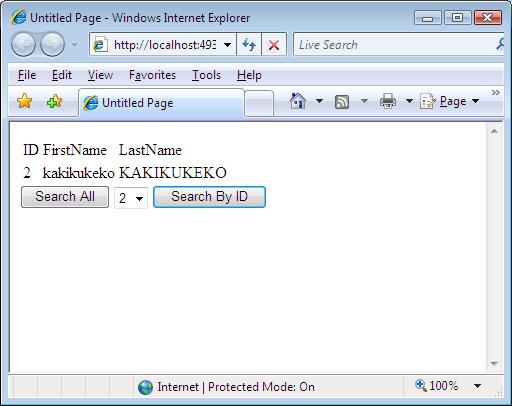The image size is (512, 406).
Task: Click the red Stop loading icon
Action: tap(274, 44)
